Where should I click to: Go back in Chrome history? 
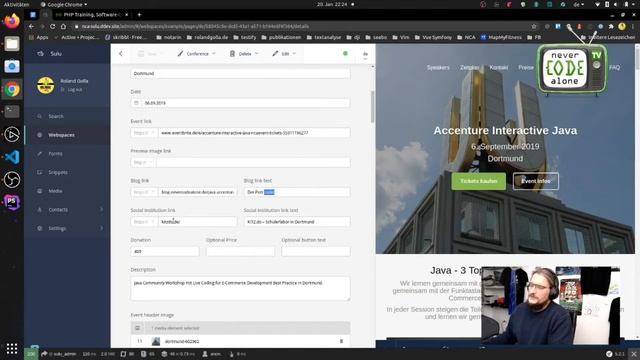(x=31, y=26)
